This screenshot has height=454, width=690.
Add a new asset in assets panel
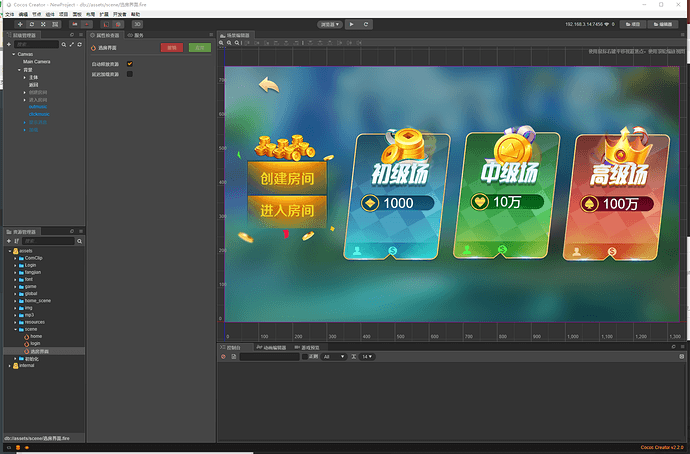point(9,241)
